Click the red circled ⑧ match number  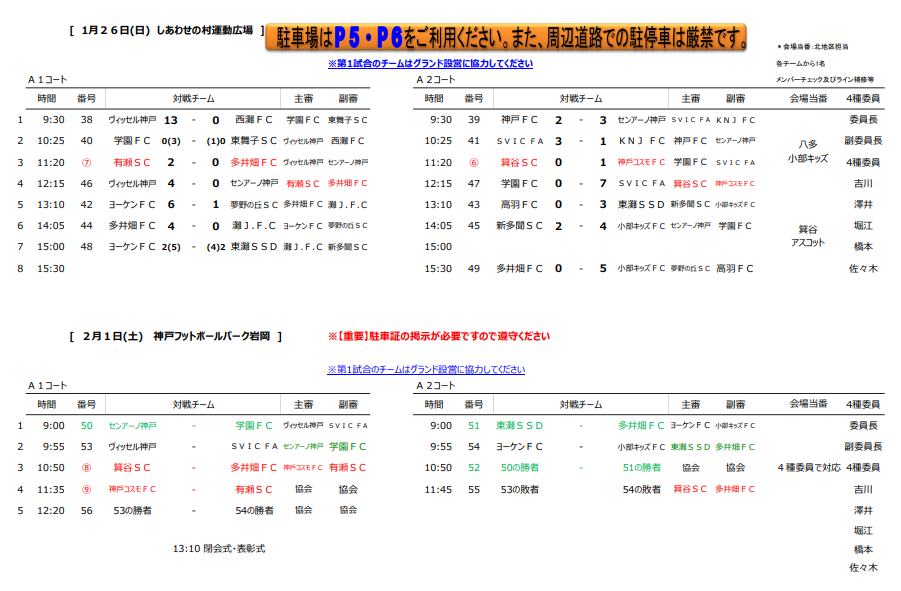point(86,468)
